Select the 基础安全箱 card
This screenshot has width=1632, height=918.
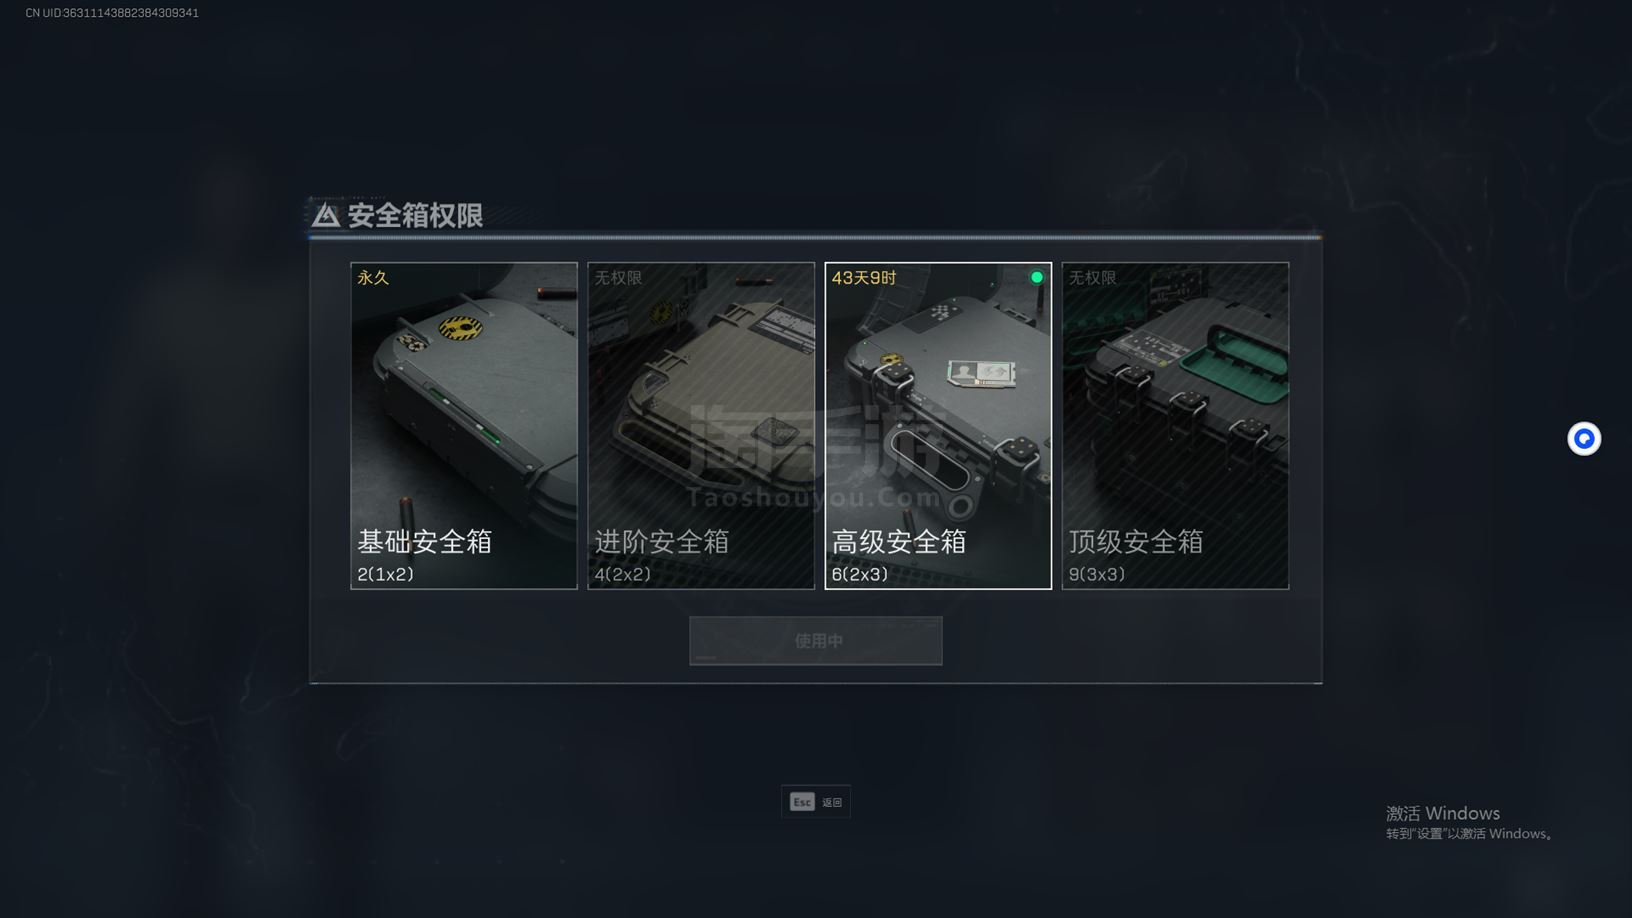464,426
